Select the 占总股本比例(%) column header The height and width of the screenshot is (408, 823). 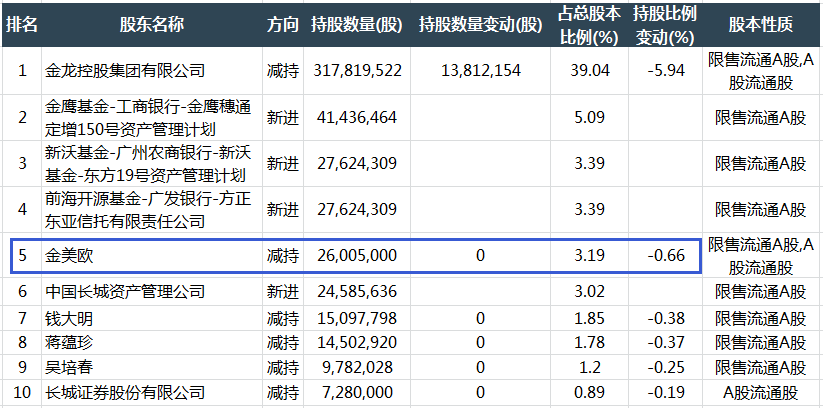[x=589, y=25]
